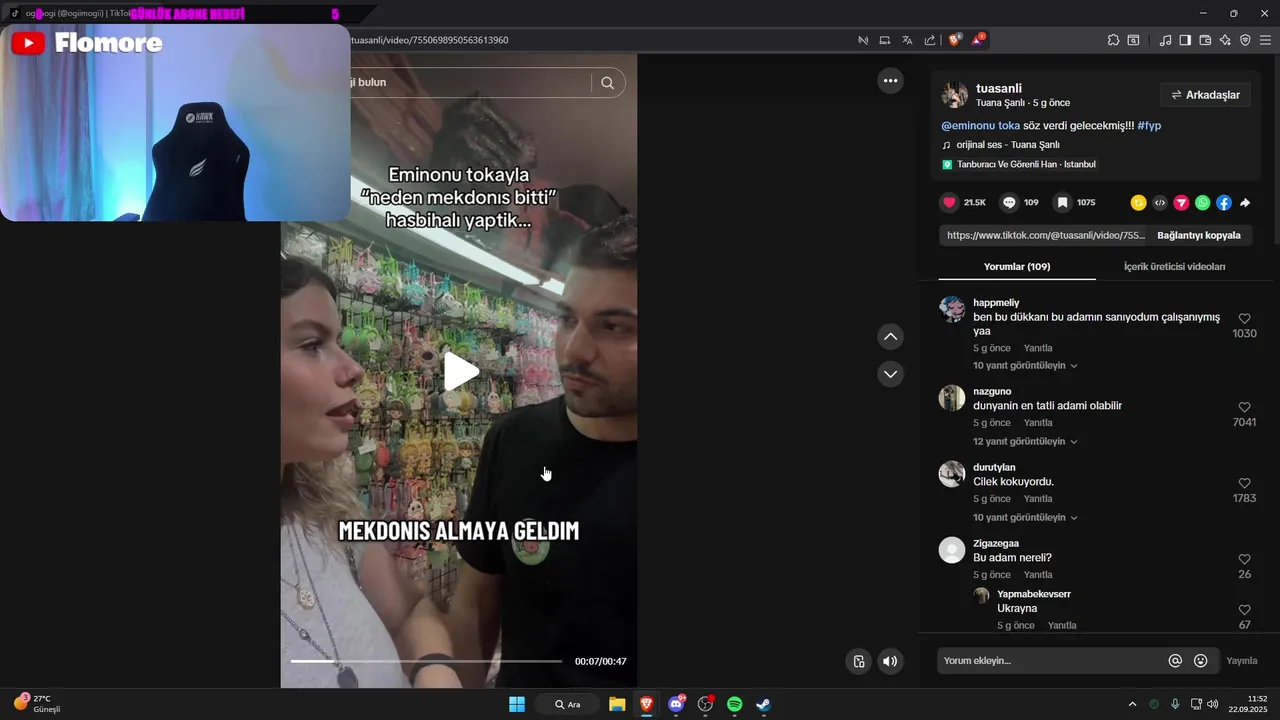Open Steam from the taskbar
Screen dimensions: 1280x720
763,704
